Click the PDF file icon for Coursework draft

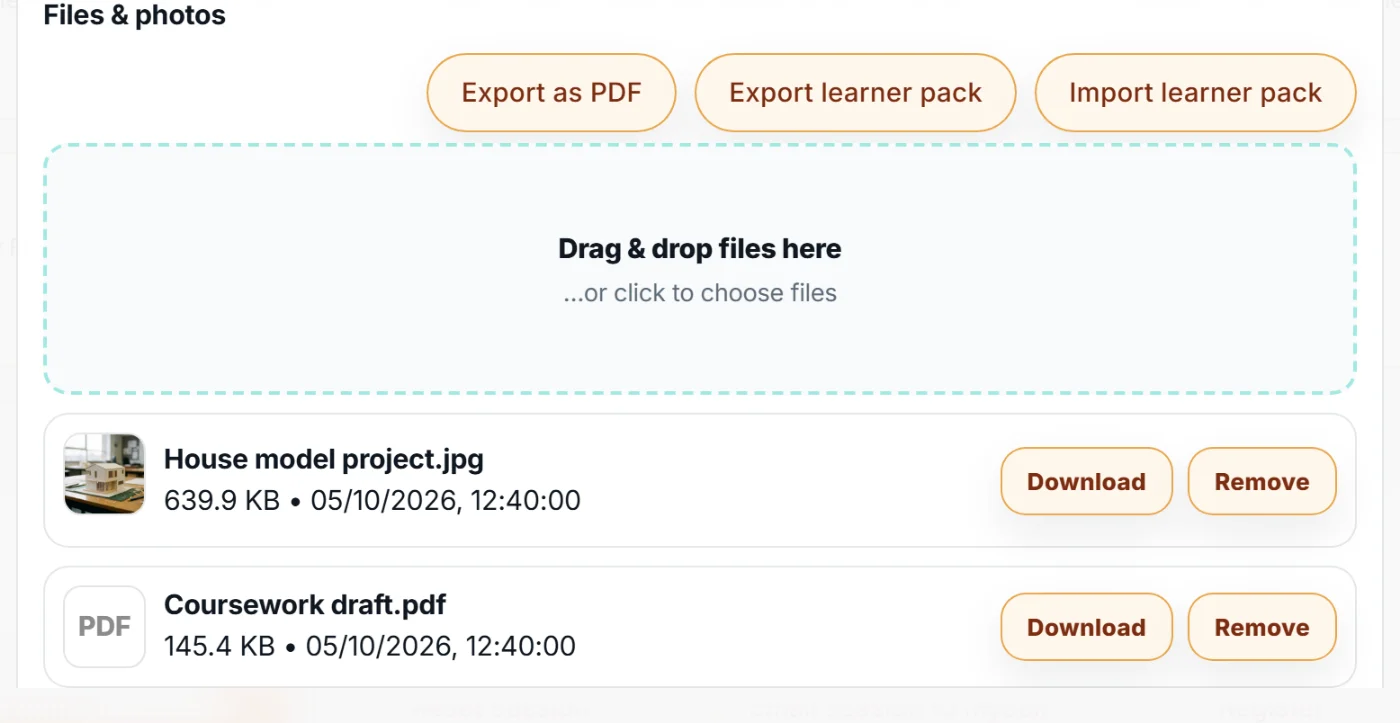104,626
